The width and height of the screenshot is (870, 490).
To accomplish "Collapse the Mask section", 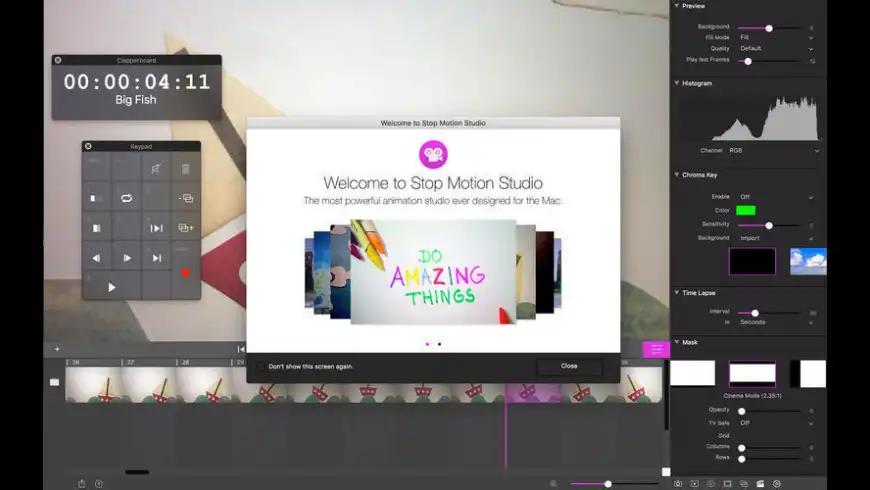I will 677,342.
